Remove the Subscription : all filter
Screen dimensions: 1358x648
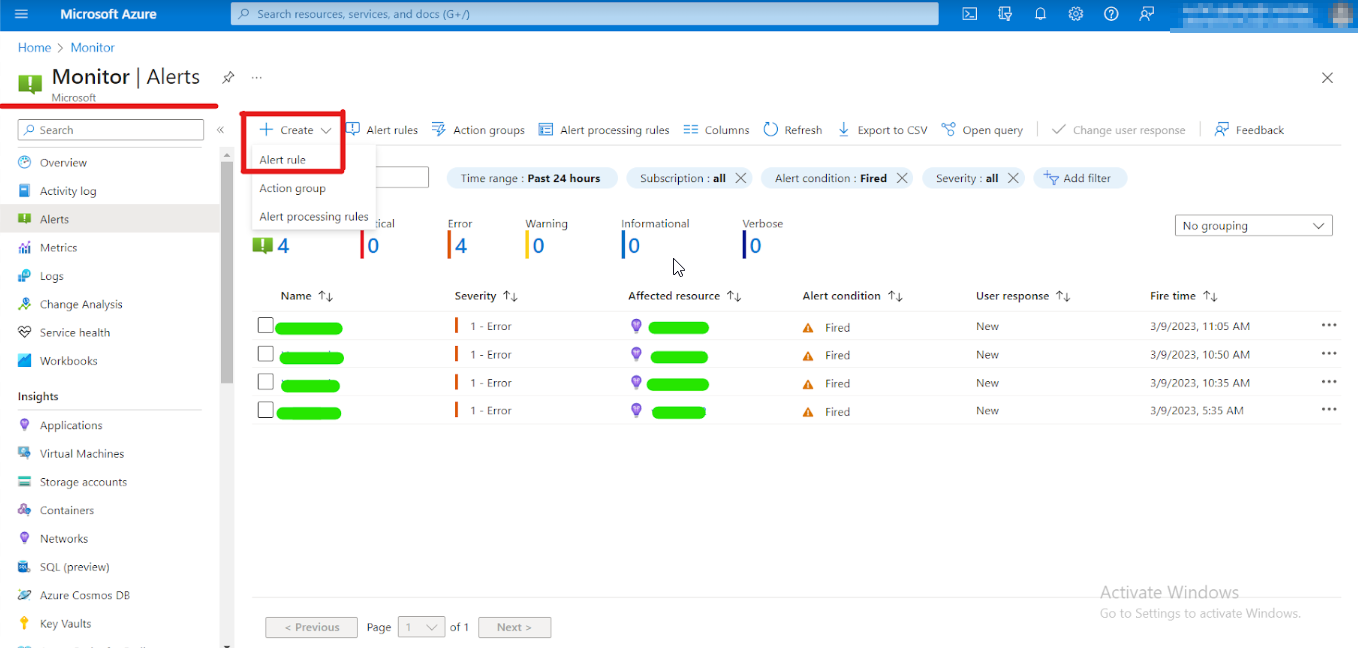tap(741, 178)
